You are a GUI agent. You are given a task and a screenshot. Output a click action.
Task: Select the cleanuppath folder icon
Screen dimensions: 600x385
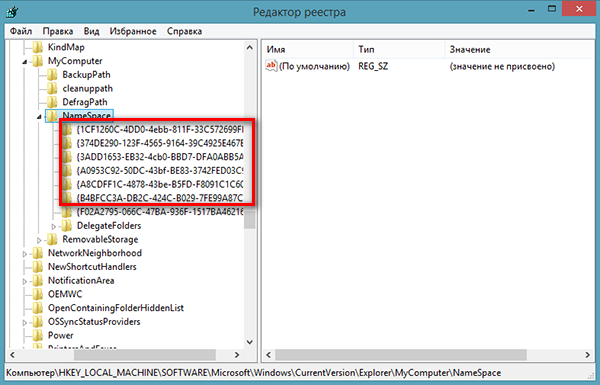point(52,88)
